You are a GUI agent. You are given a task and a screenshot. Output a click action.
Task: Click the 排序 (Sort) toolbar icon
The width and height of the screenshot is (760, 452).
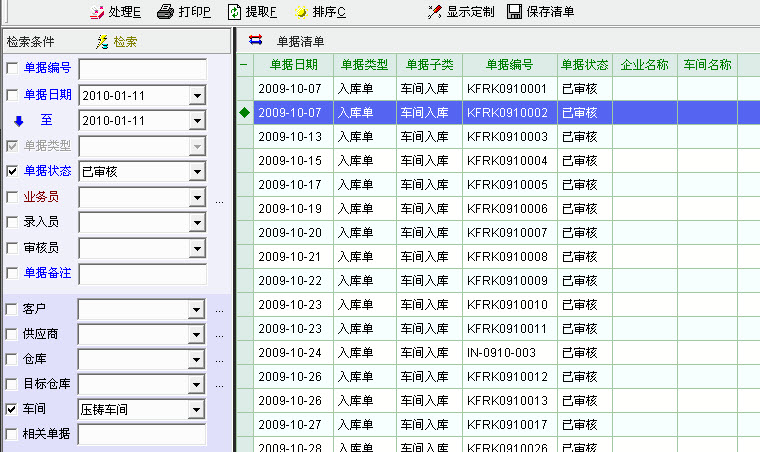[x=301, y=12]
